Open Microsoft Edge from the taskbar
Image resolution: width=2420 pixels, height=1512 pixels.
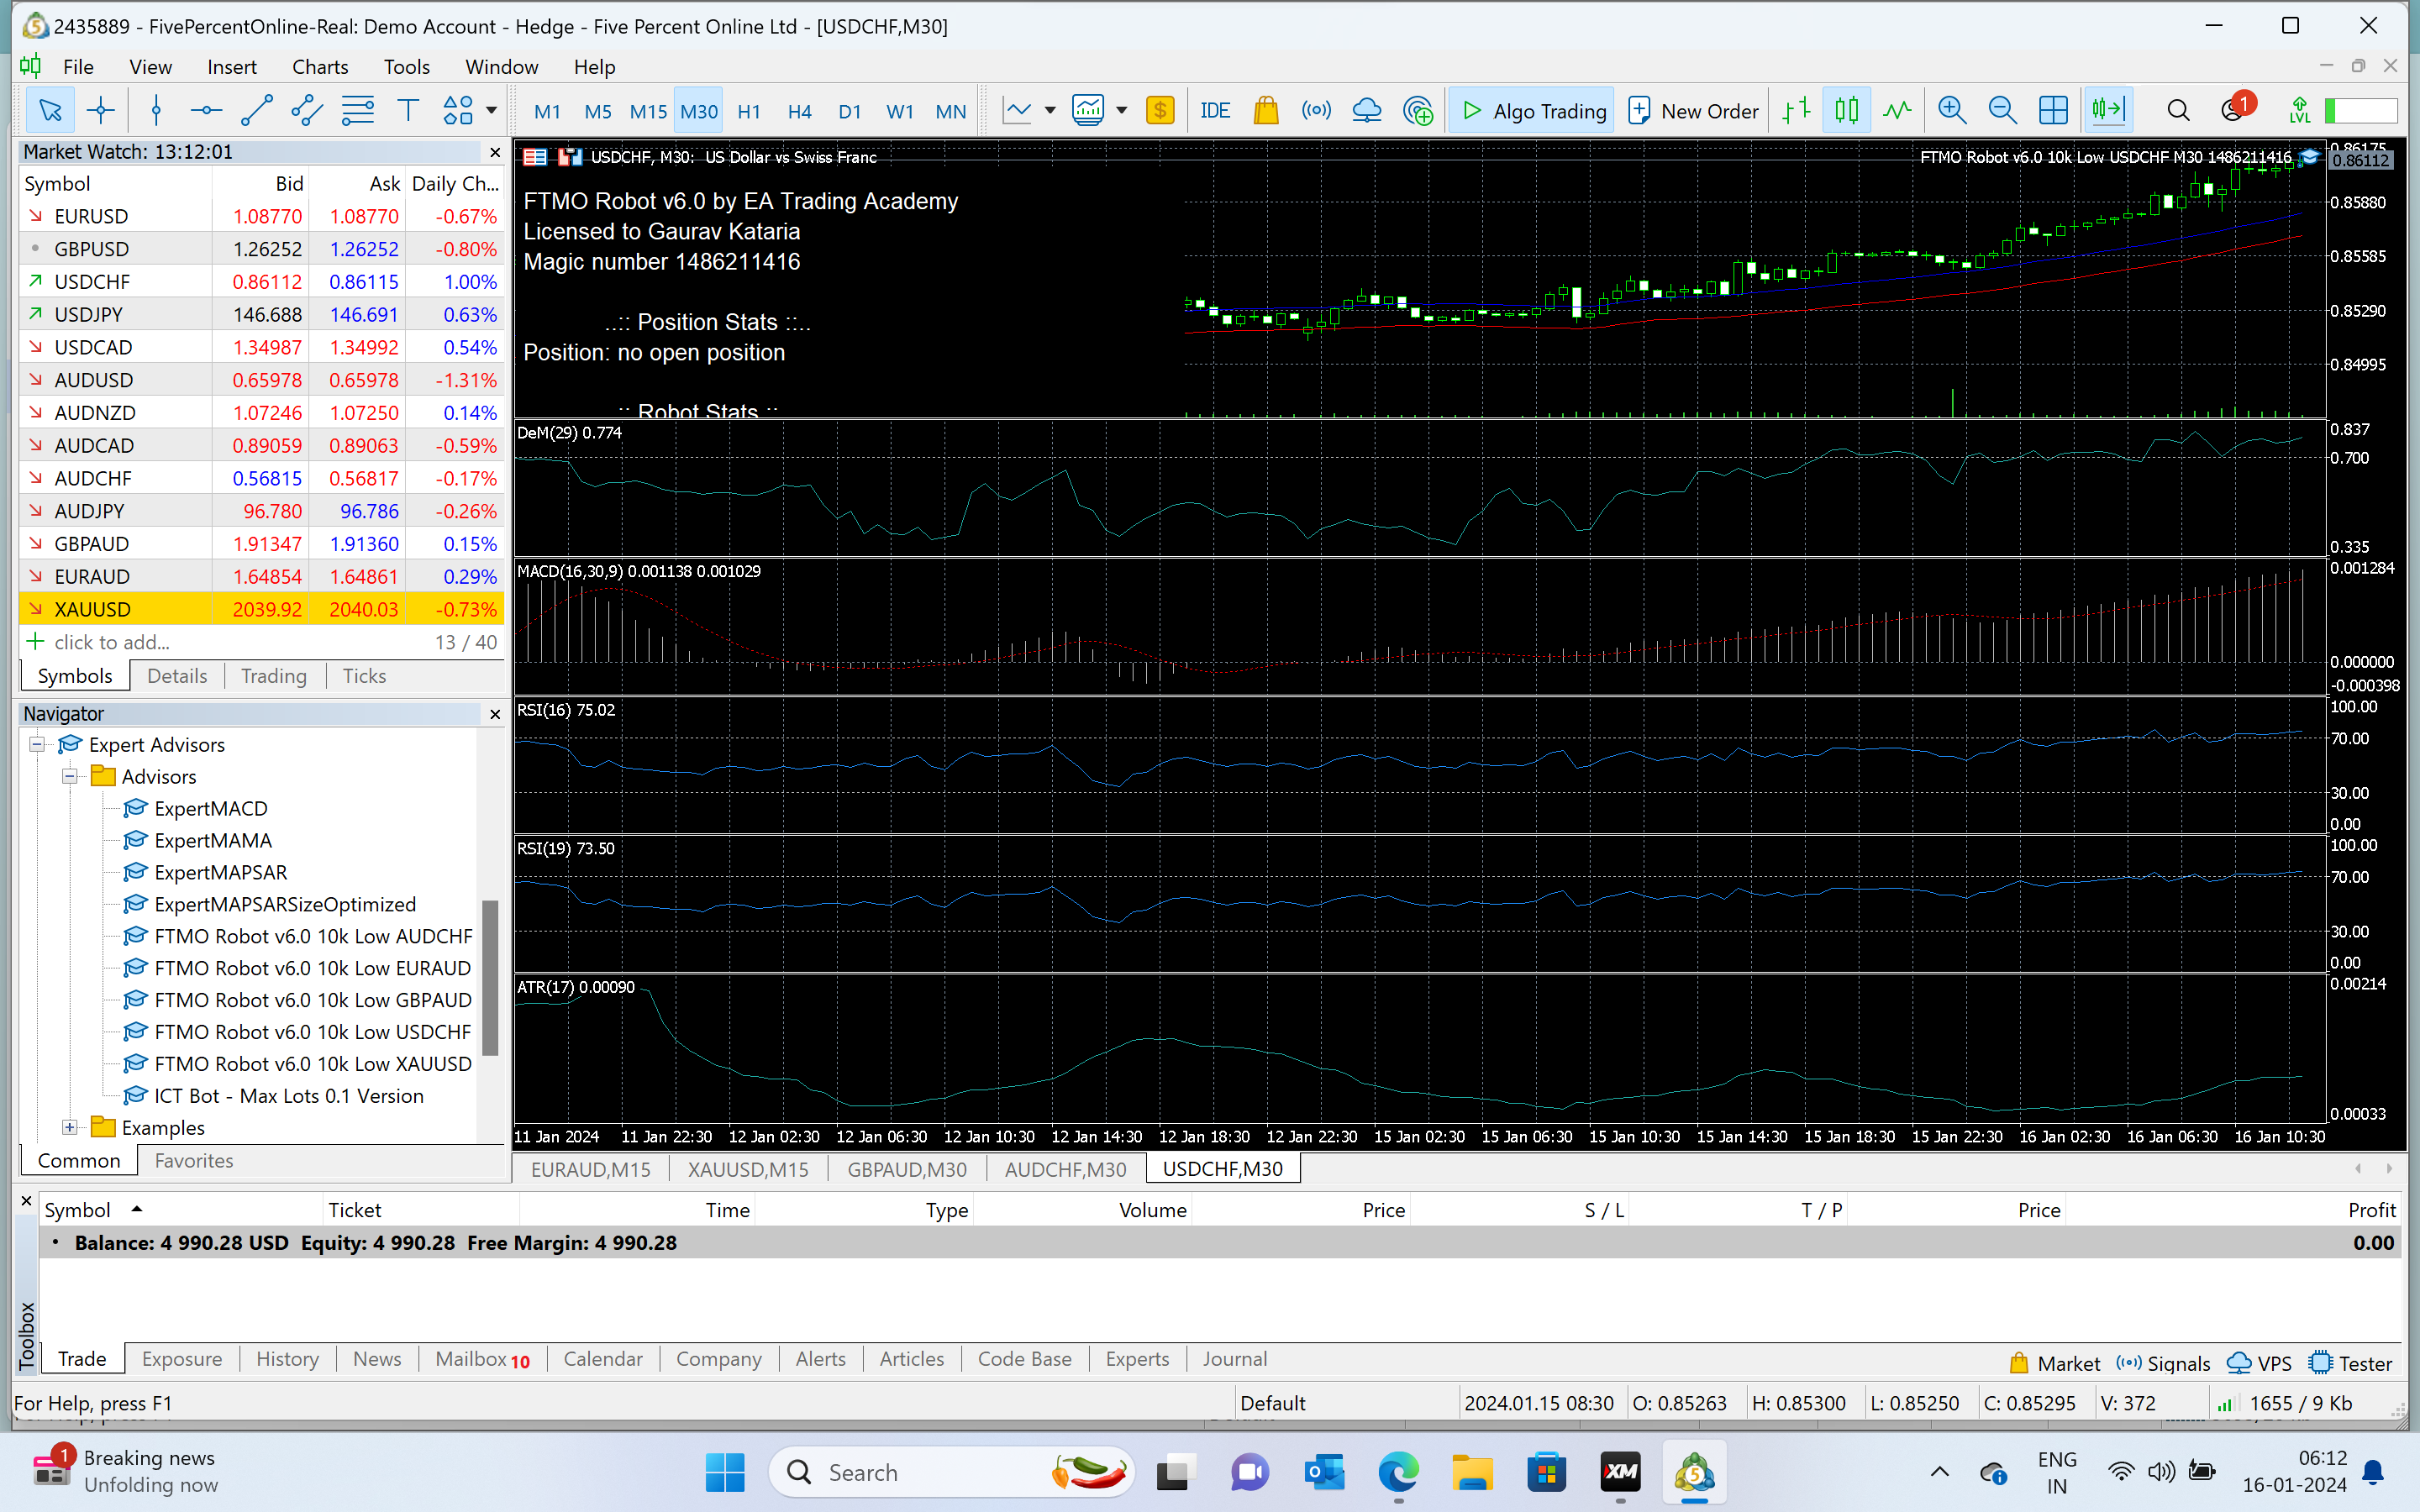[1398, 1472]
